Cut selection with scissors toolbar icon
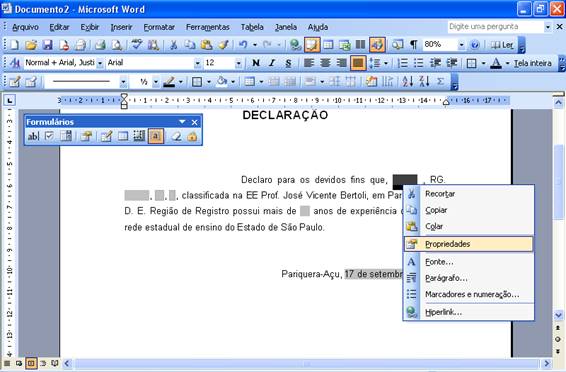The height and width of the screenshot is (372, 566). [174, 45]
